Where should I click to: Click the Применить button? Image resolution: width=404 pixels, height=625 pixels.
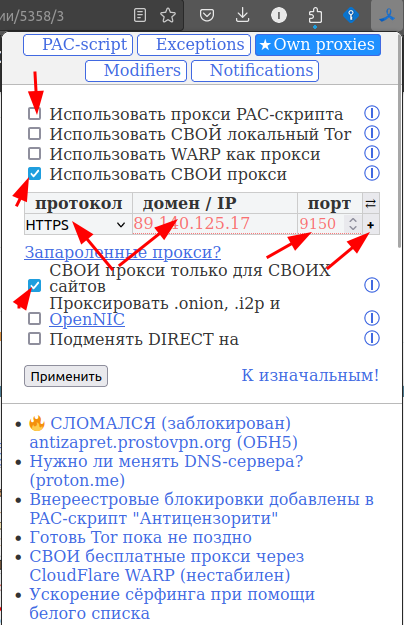66,376
